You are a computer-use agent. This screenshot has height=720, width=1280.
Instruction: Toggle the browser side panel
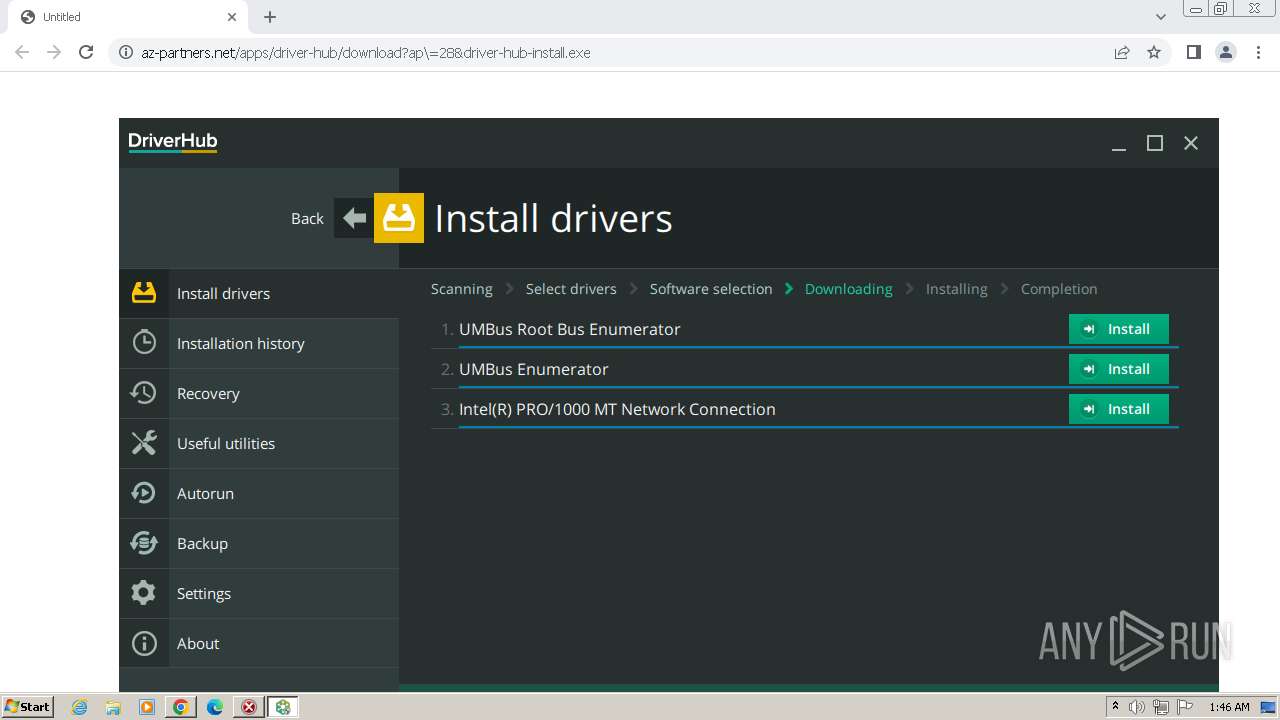pos(1193,52)
